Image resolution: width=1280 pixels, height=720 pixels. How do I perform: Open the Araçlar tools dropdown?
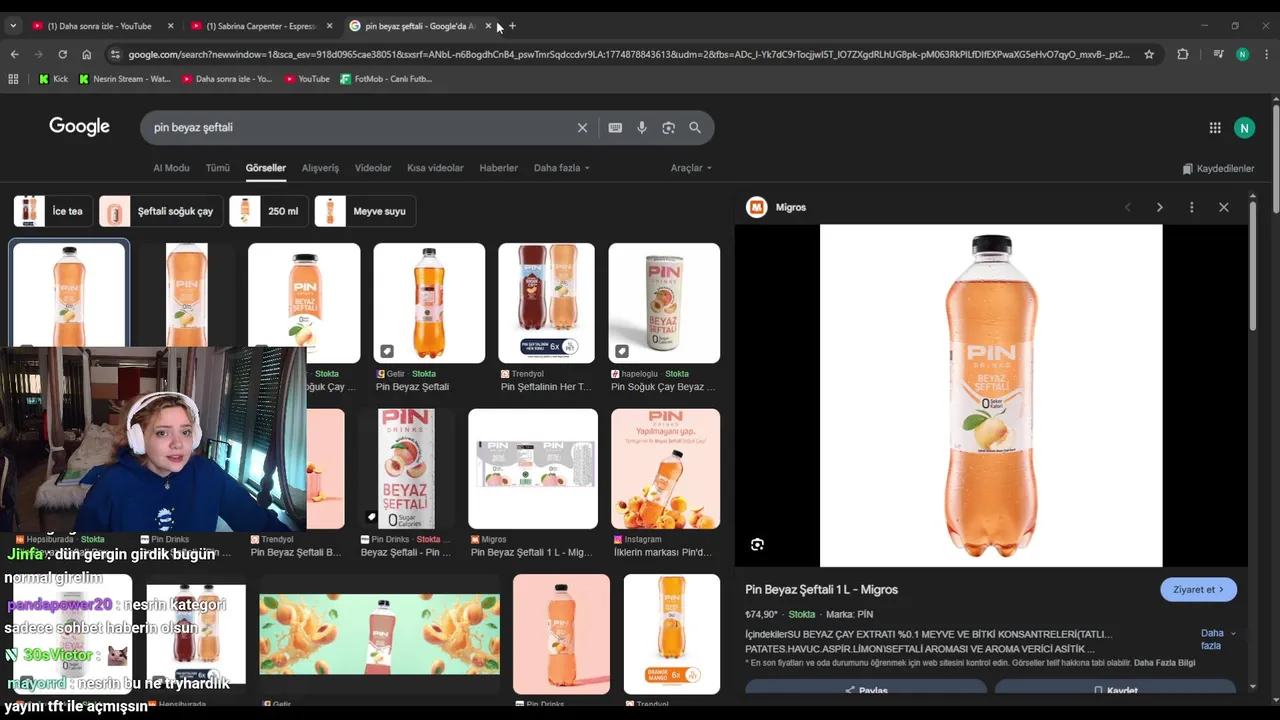[691, 168]
